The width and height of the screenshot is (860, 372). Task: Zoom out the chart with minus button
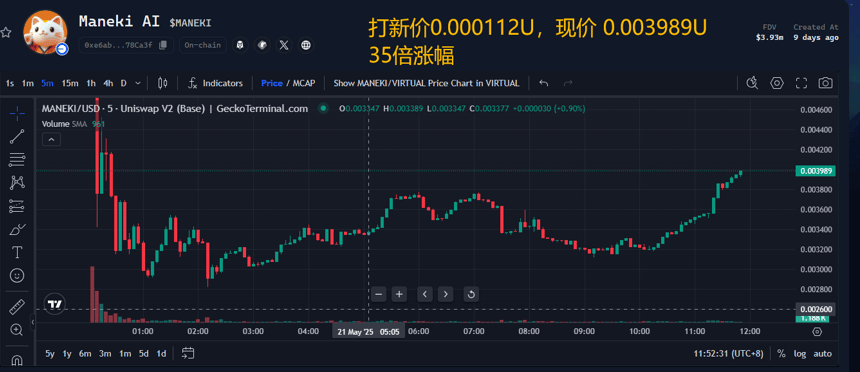coord(378,294)
